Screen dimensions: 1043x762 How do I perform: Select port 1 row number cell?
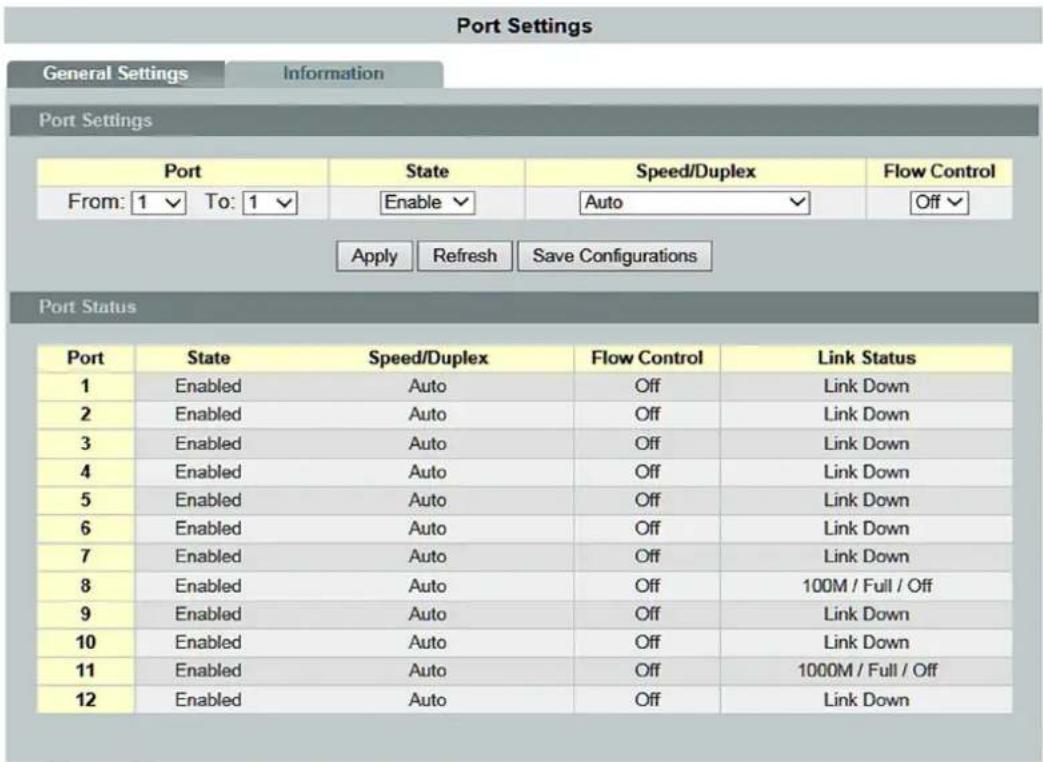pos(85,386)
